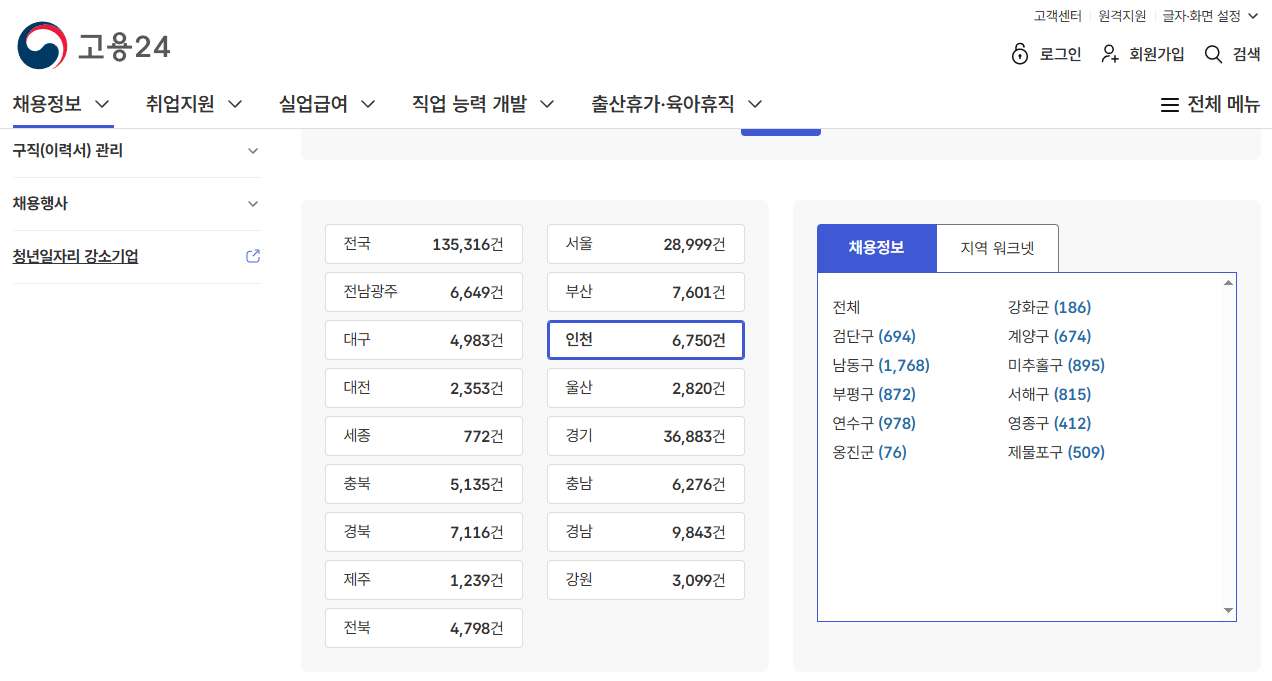Open the 전체 메뉴 hamburger icon
The height and width of the screenshot is (681, 1272).
pos(1169,104)
